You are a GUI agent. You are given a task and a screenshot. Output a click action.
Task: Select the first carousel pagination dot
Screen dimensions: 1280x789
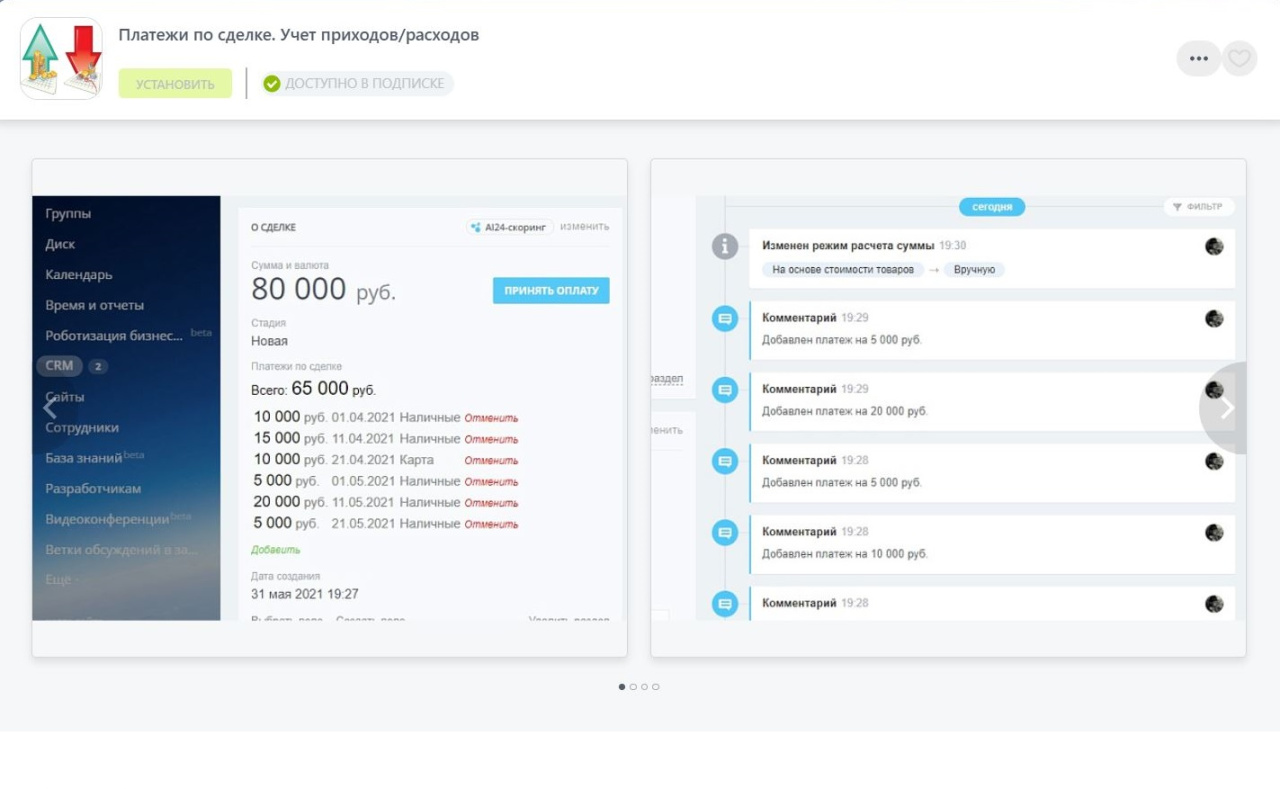point(622,687)
